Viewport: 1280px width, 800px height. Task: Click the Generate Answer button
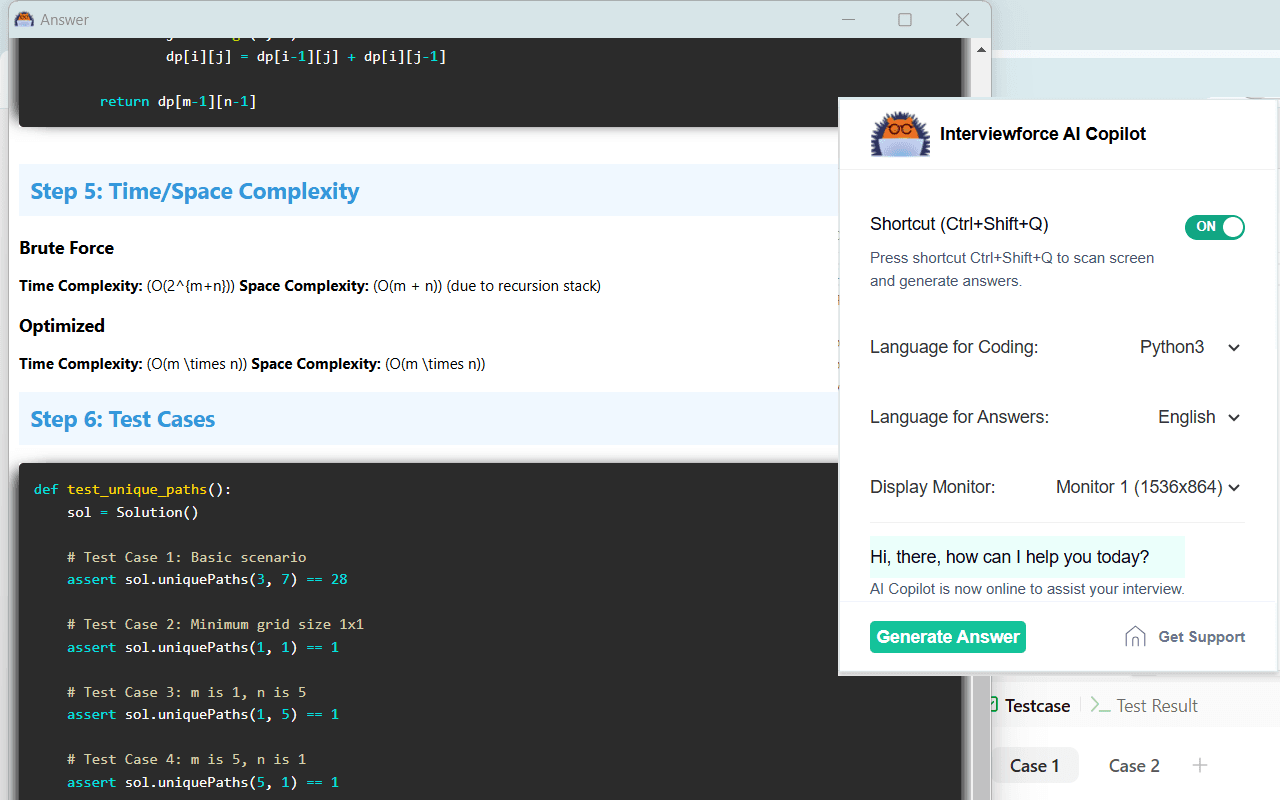point(948,637)
